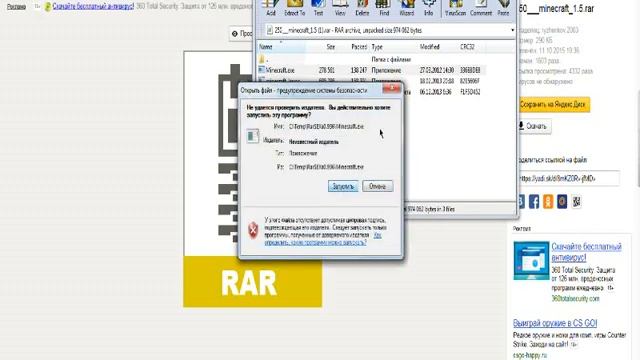Click Extract To in WinRAR toolbar
Screen dimensions: 640x360
294,8
